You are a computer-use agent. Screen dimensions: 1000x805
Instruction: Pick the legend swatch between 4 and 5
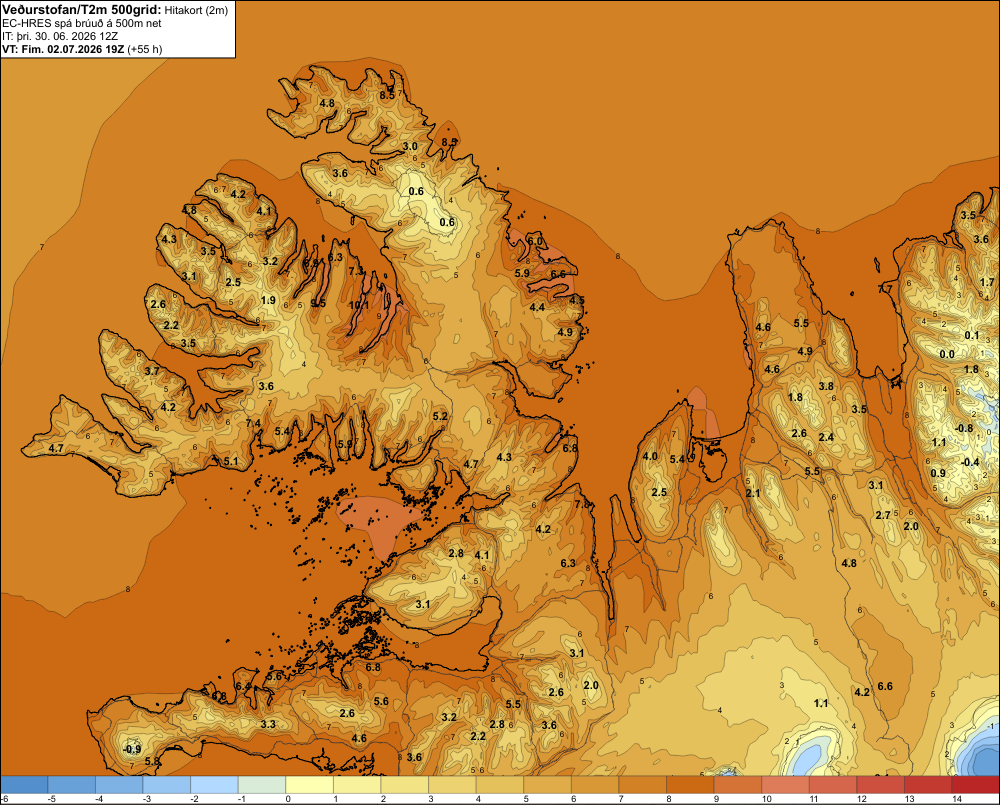tap(500, 785)
